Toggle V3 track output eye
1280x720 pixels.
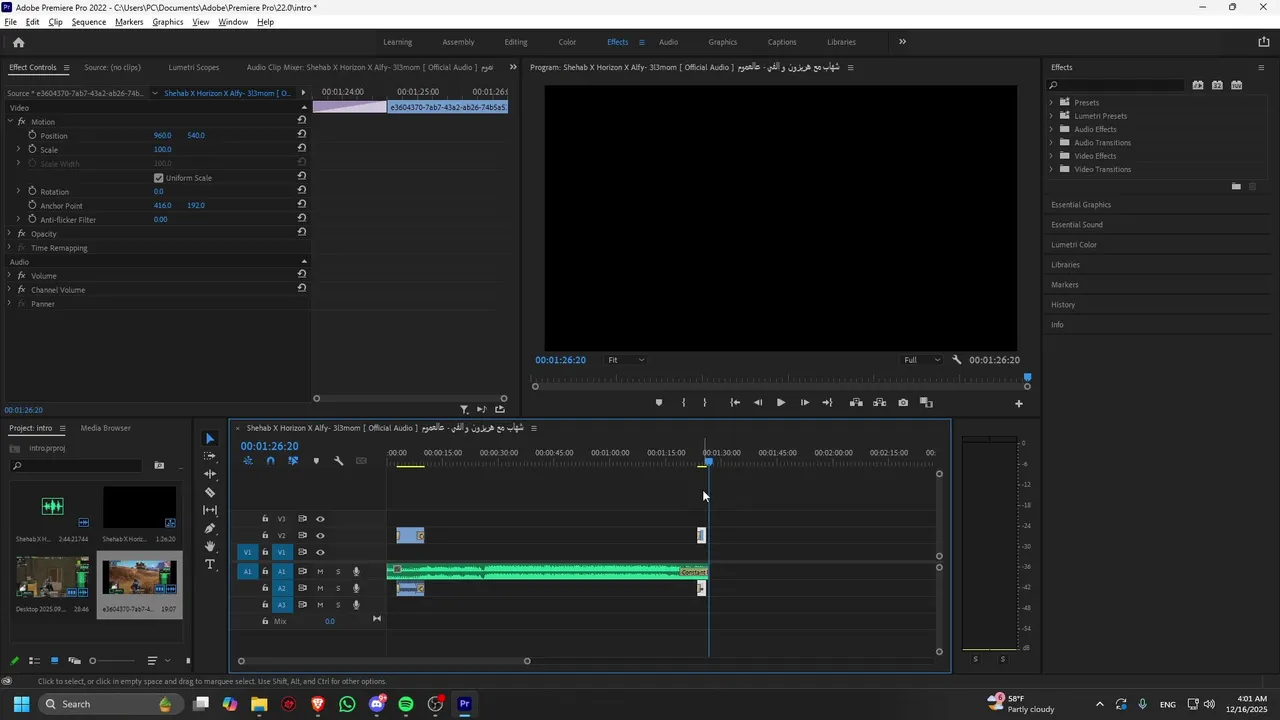coord(320,519)
